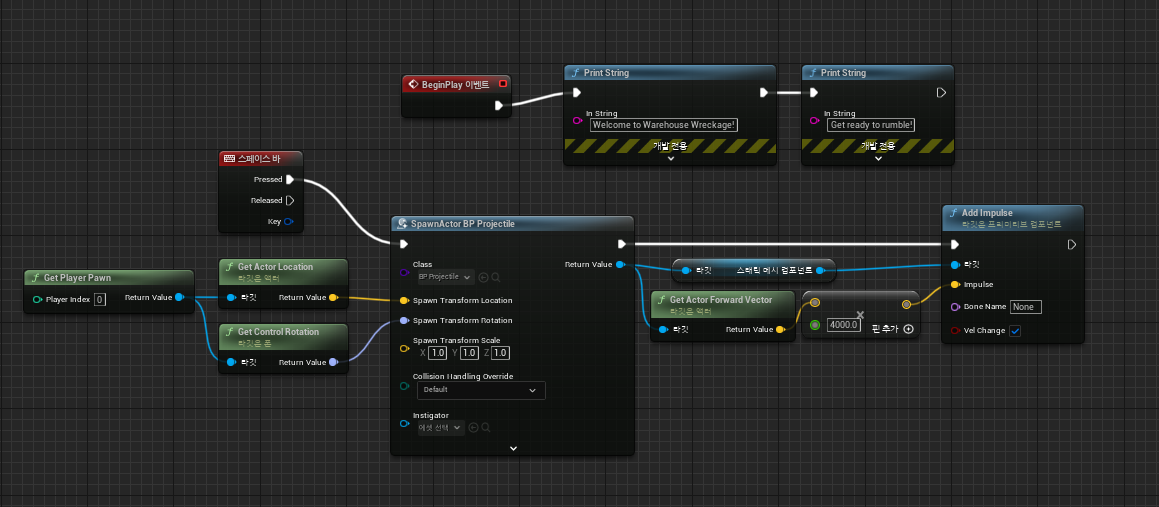The image size is (1159, 507).
Task: Open the Collision Handling Override dropdown
Action: coord(481,390)
